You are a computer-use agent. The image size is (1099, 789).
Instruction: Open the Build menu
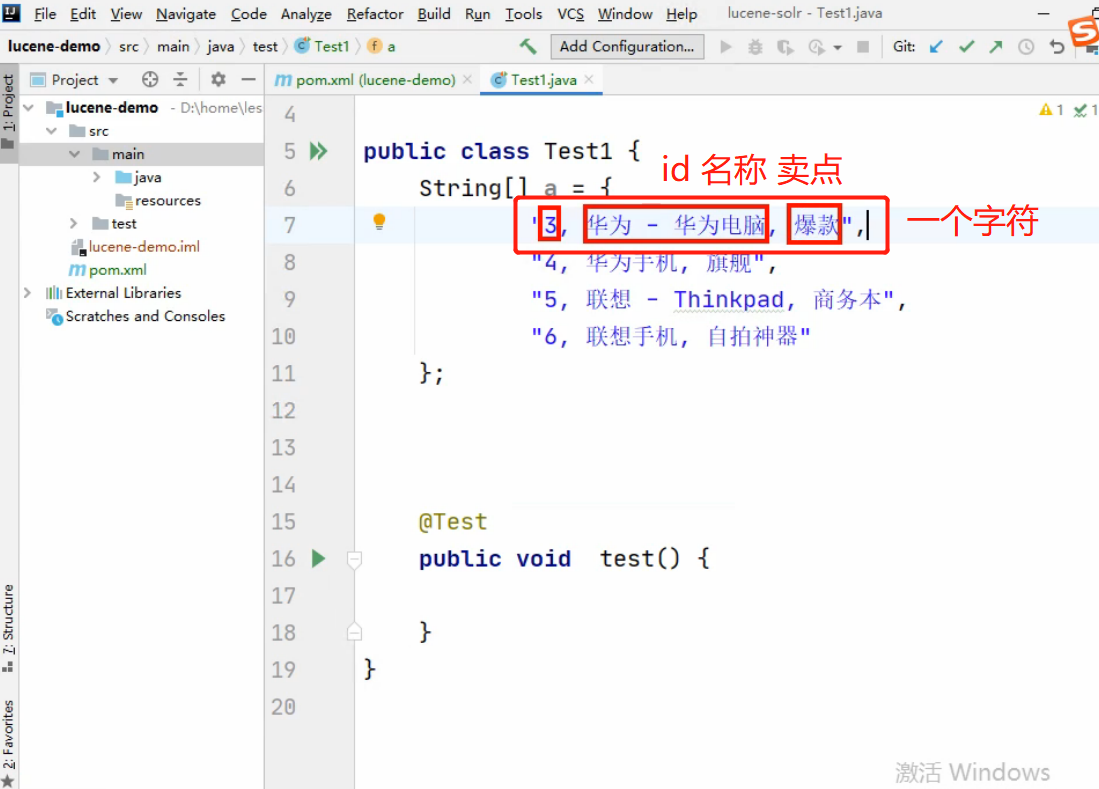pyautogui.click(x=434, y=14)
